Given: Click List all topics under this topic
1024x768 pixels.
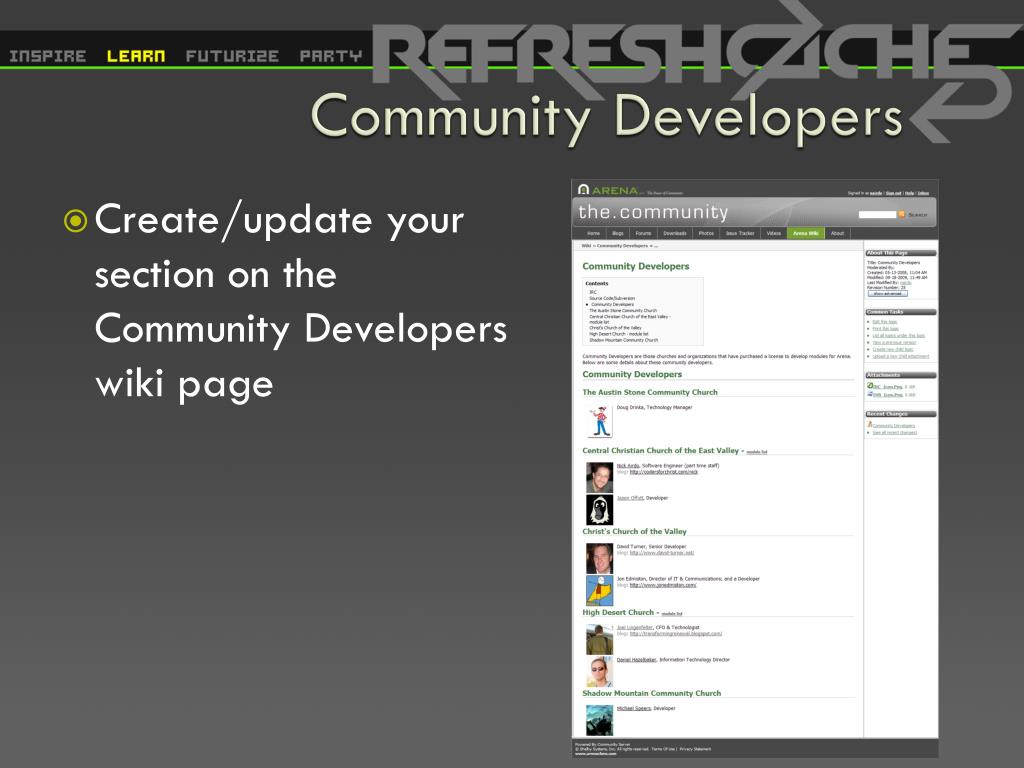Looking at the screenshot, I should (x=899, y=336).
